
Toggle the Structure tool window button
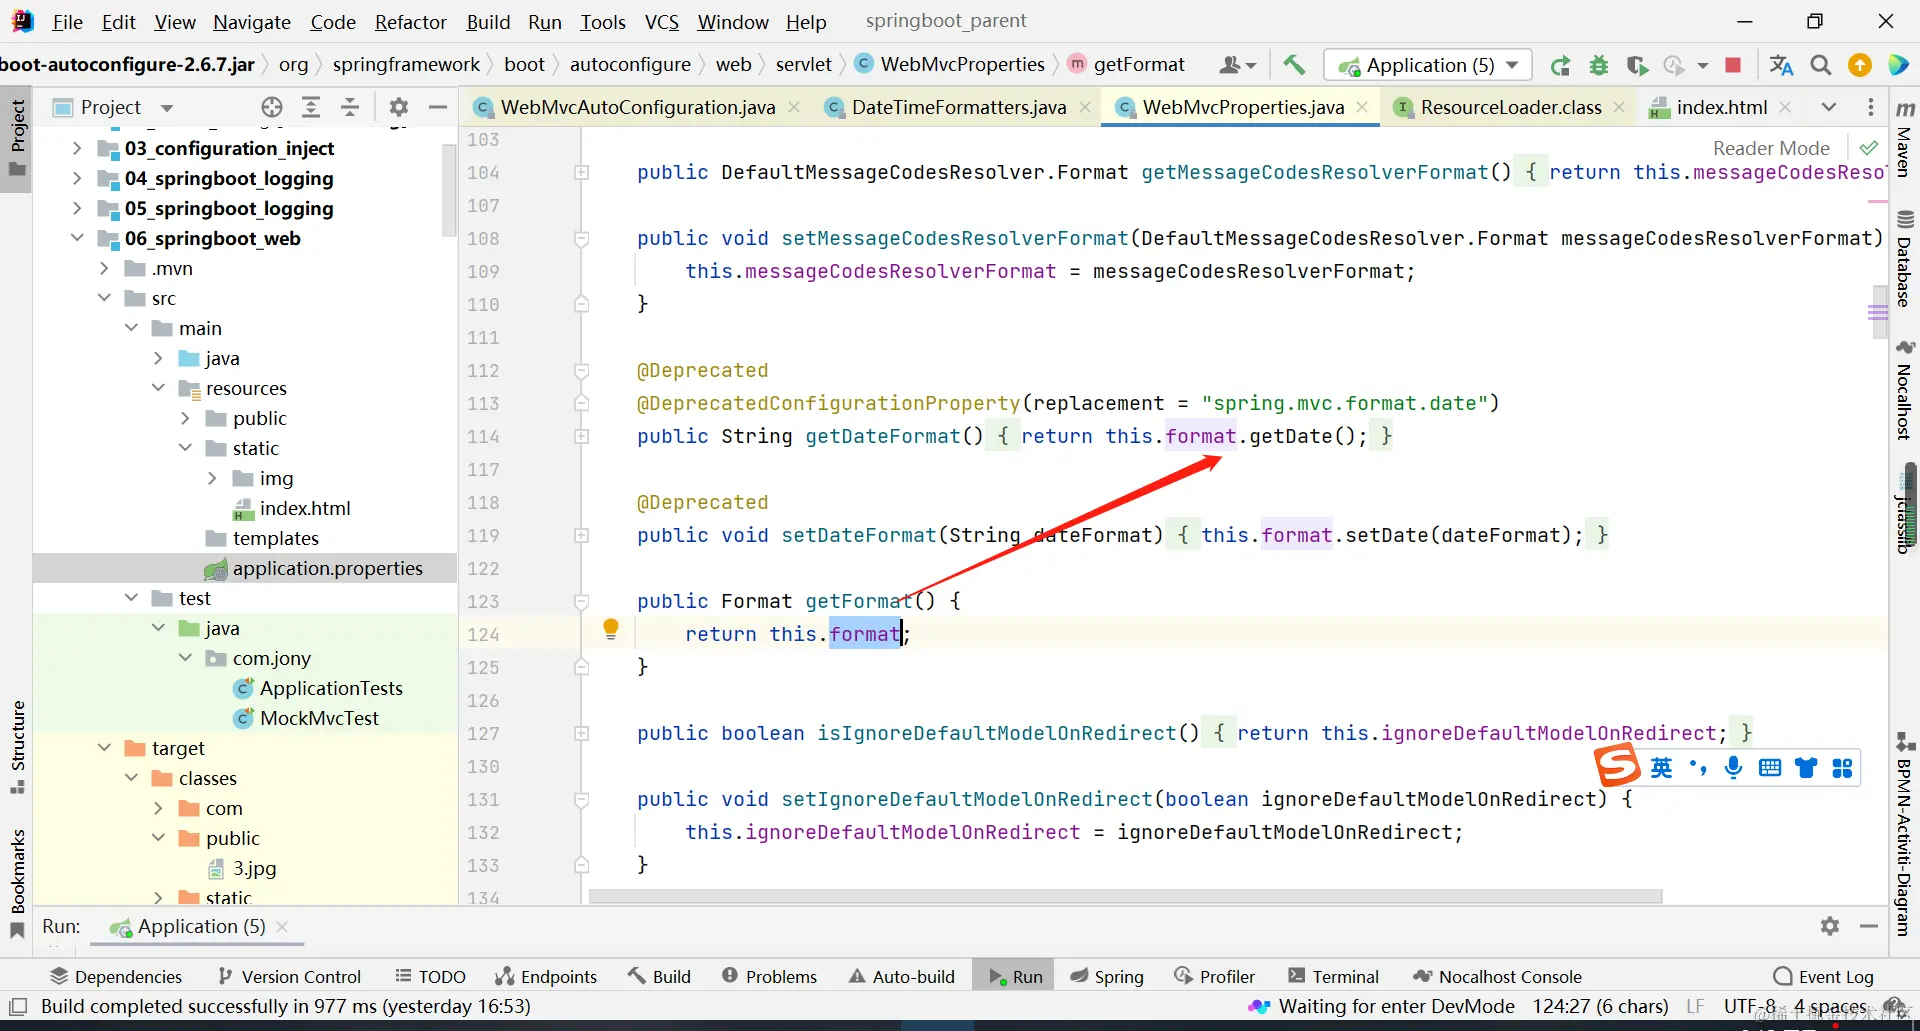click(17, 747)
